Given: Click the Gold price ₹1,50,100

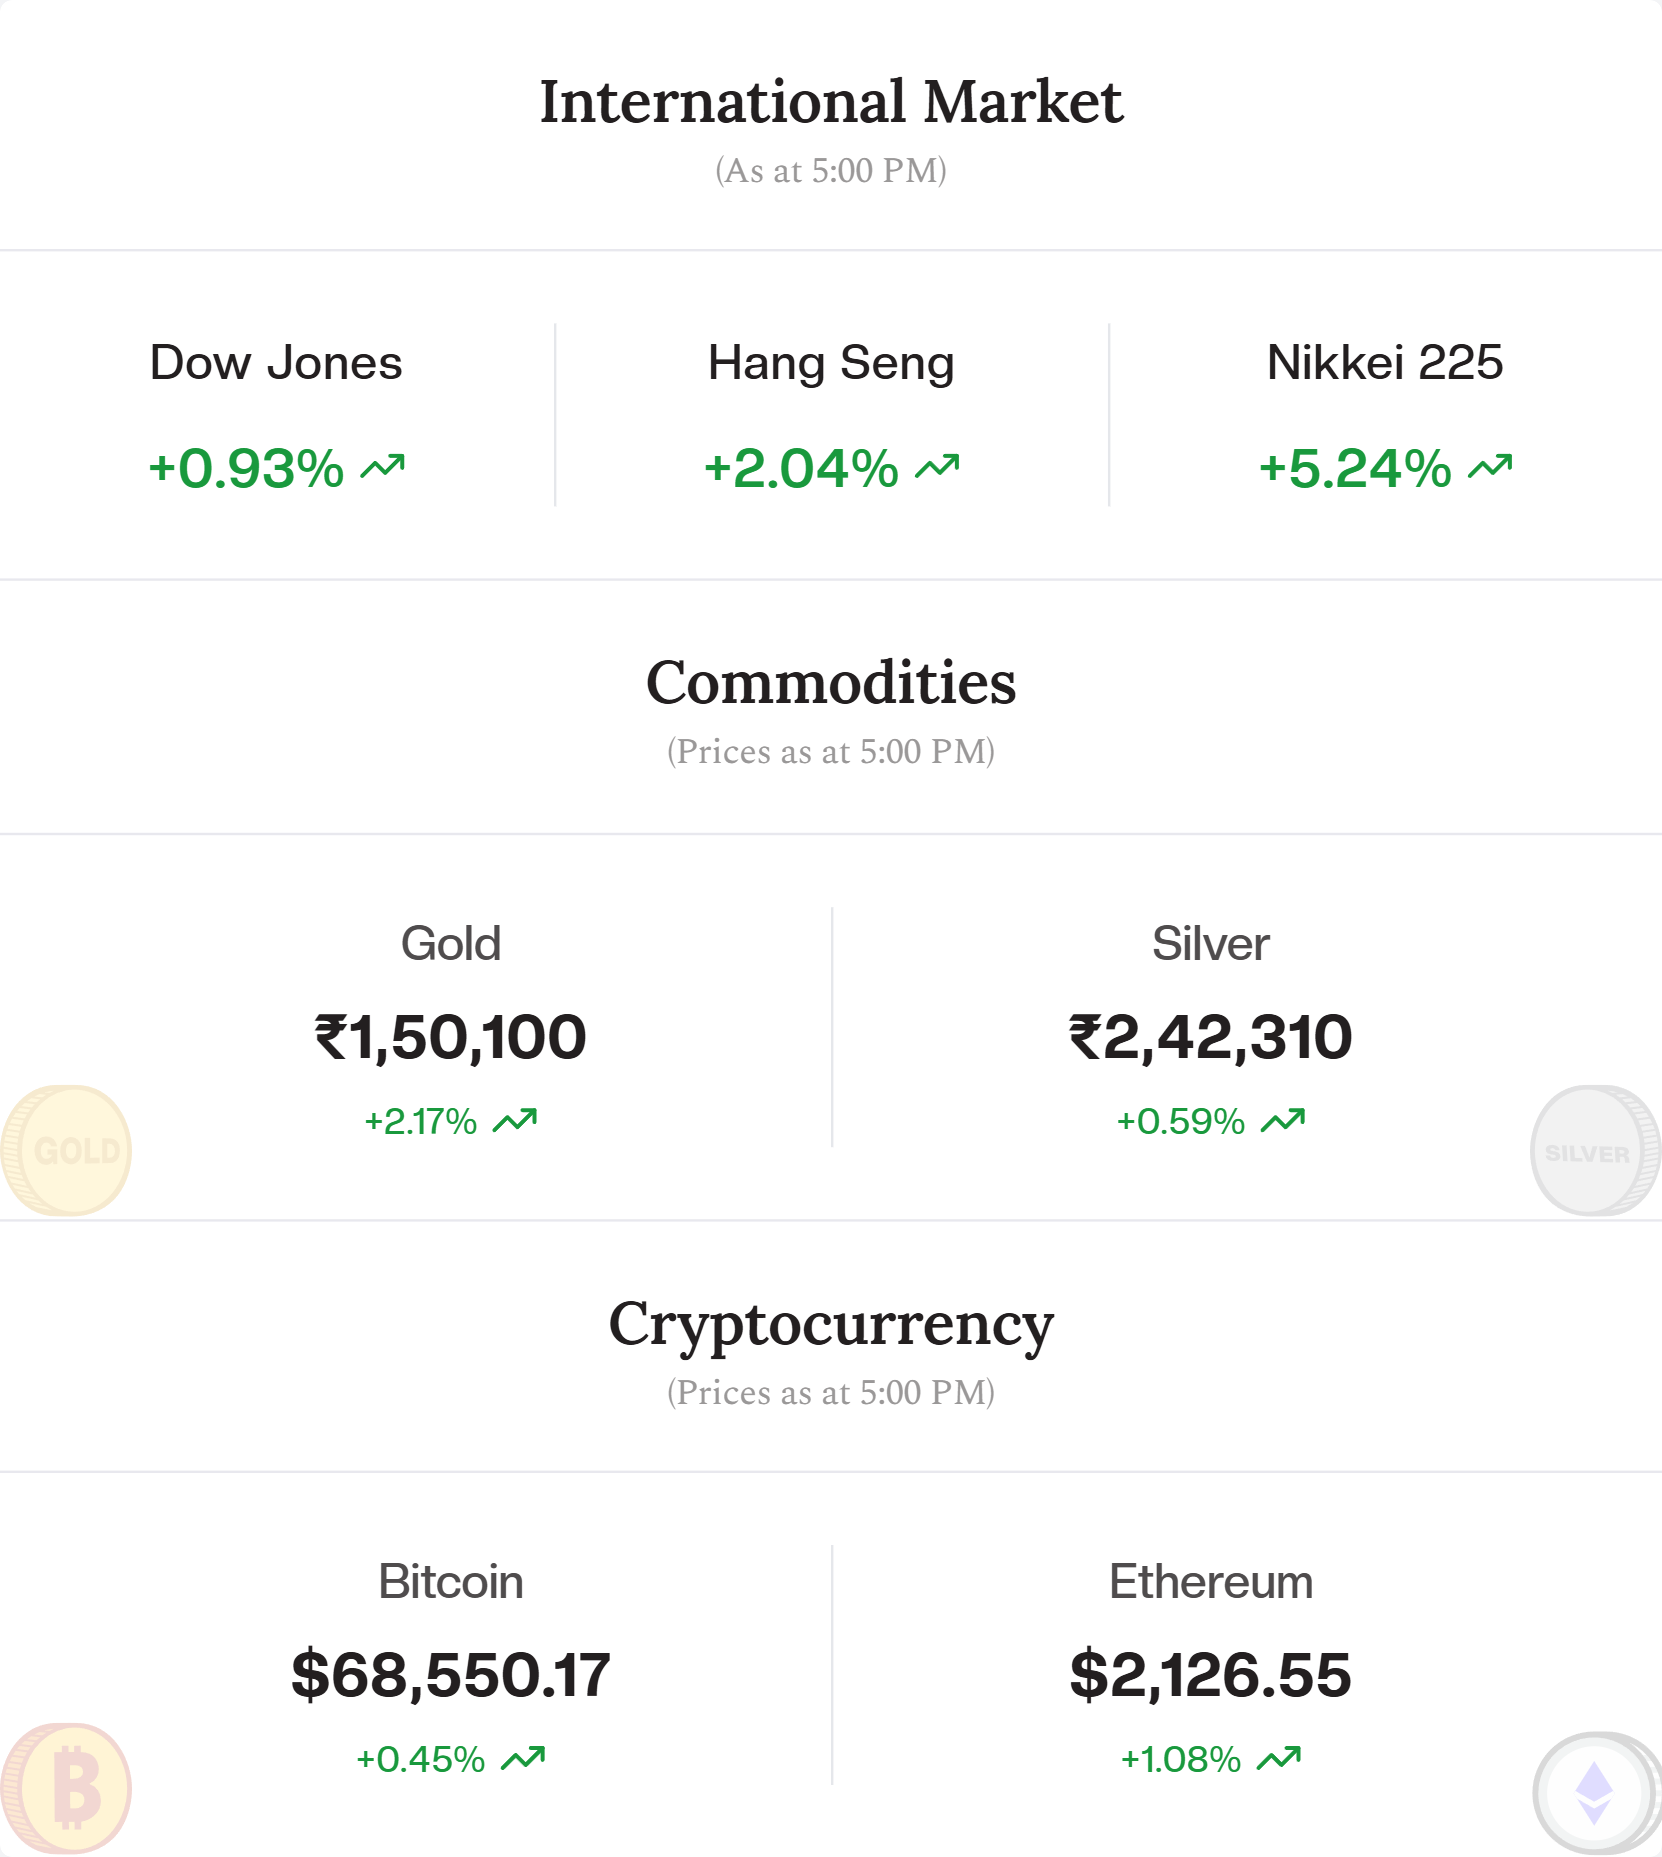Looking at the screenshot, I should [x=451, y=1037].
